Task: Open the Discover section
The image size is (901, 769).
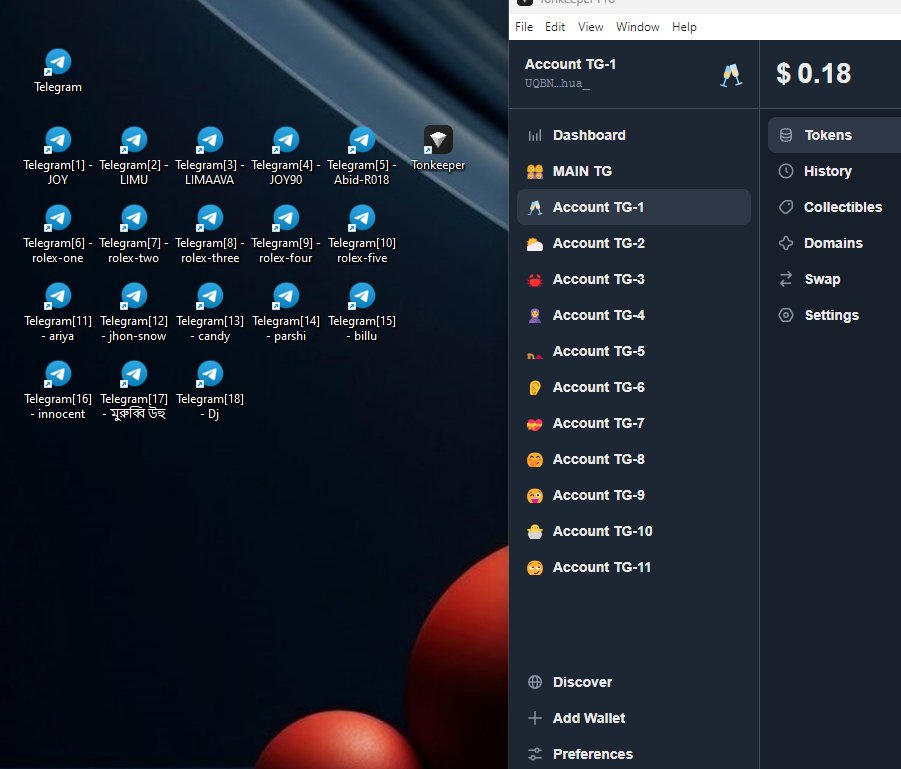Action: (x=634, y=682)
